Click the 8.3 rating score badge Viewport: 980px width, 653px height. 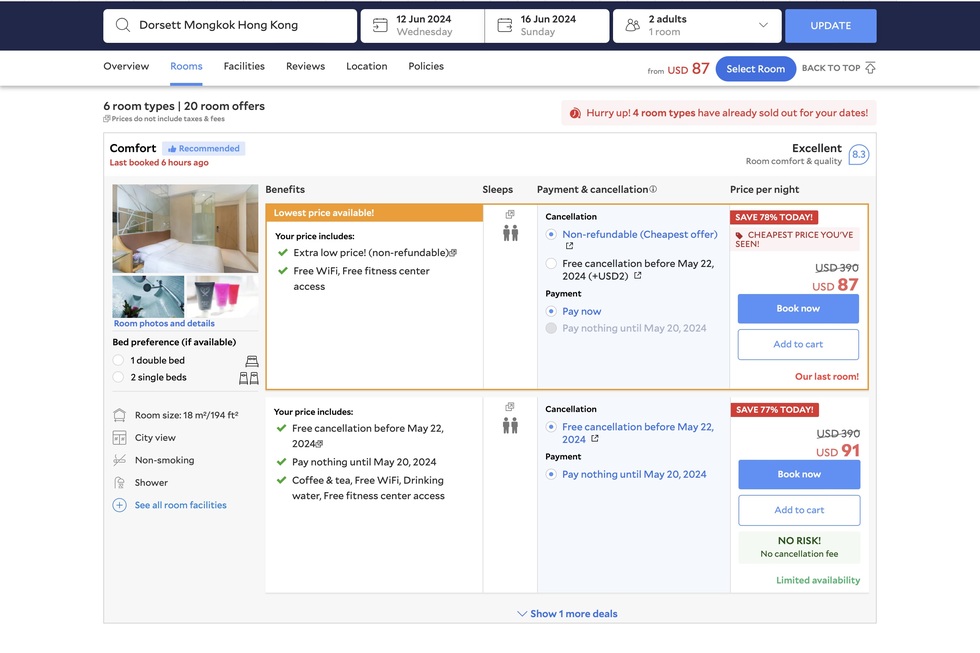pyautogui.click(x=859, y=154)
